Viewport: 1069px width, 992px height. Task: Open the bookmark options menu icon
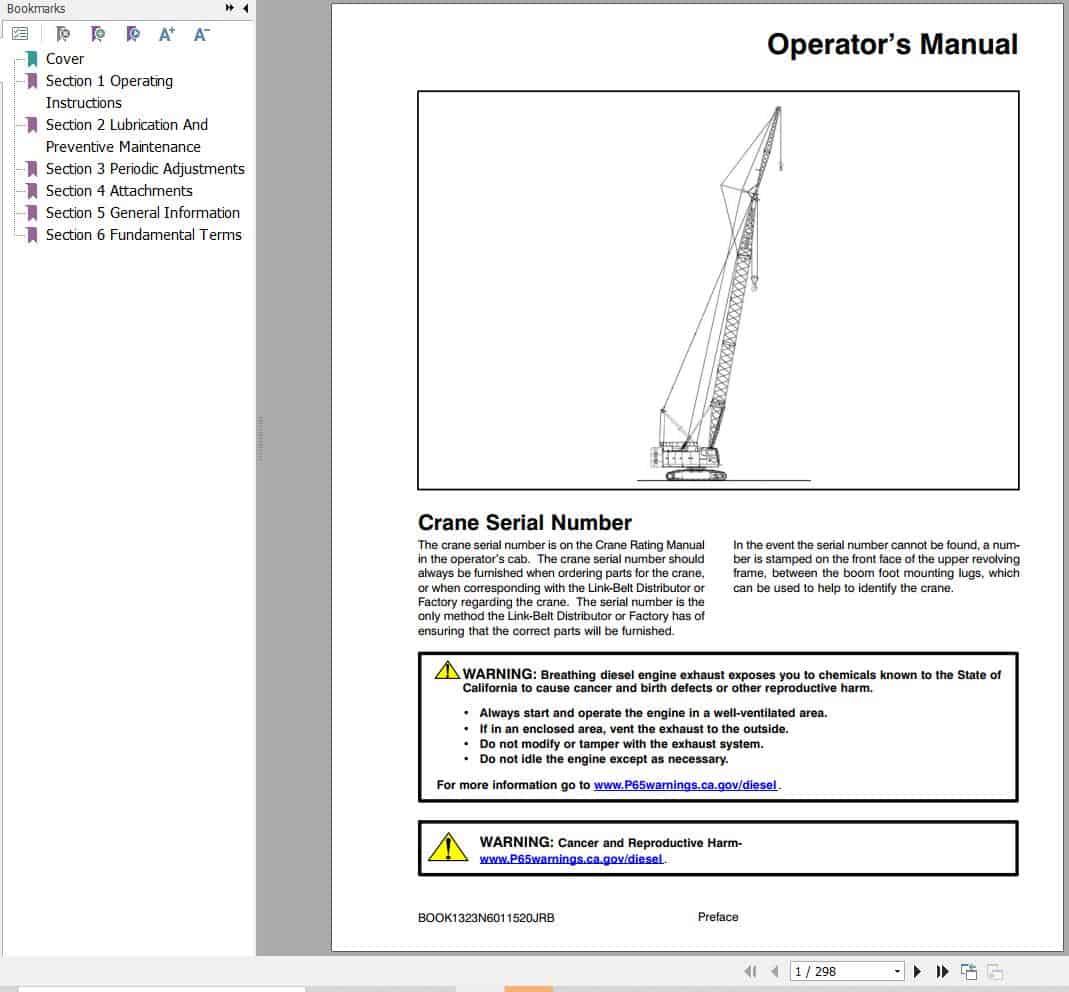19,33
